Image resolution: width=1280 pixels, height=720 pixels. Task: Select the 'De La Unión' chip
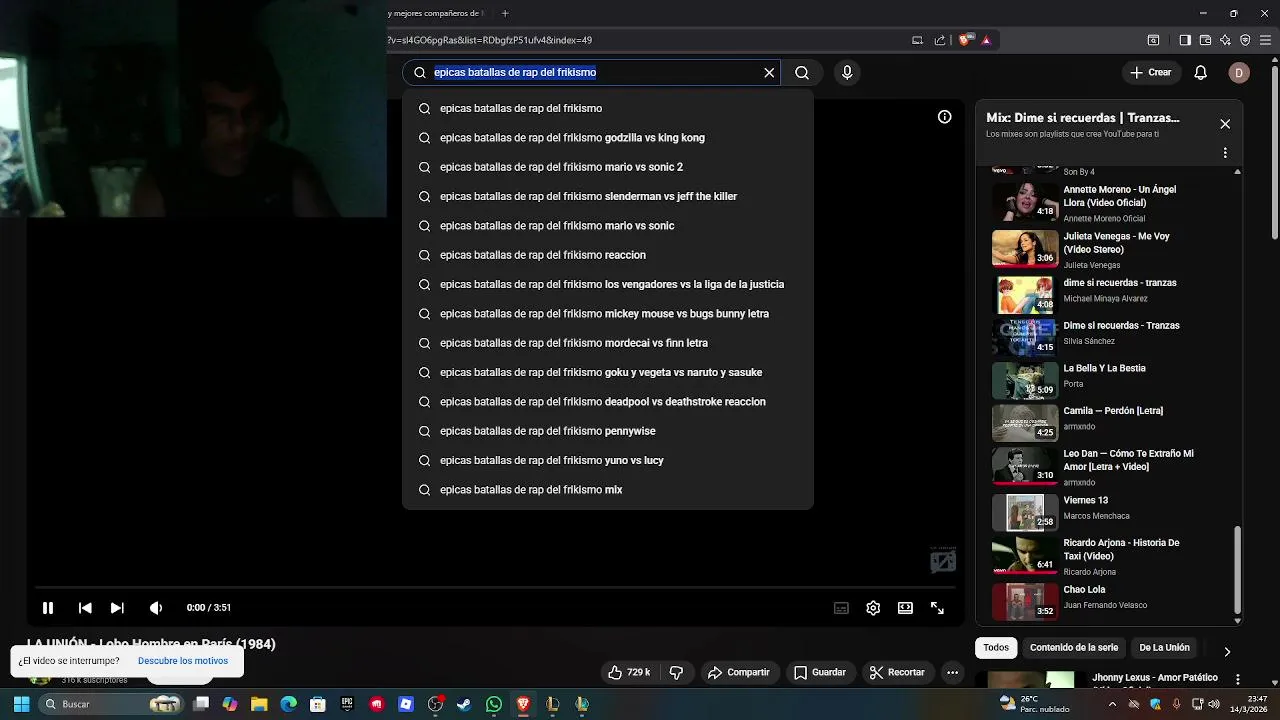pos(1164,647)
